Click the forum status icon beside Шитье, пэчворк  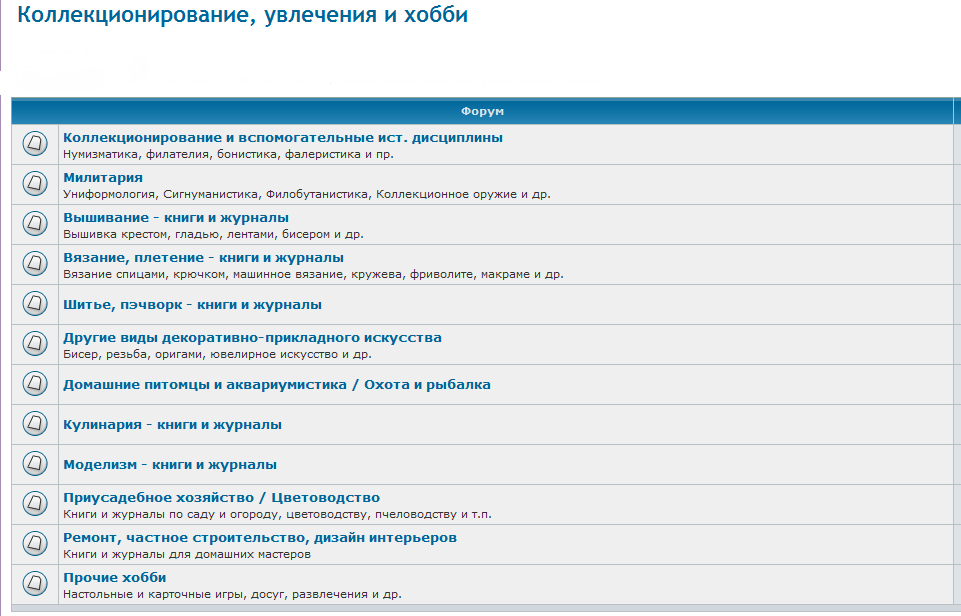point(35,302)
